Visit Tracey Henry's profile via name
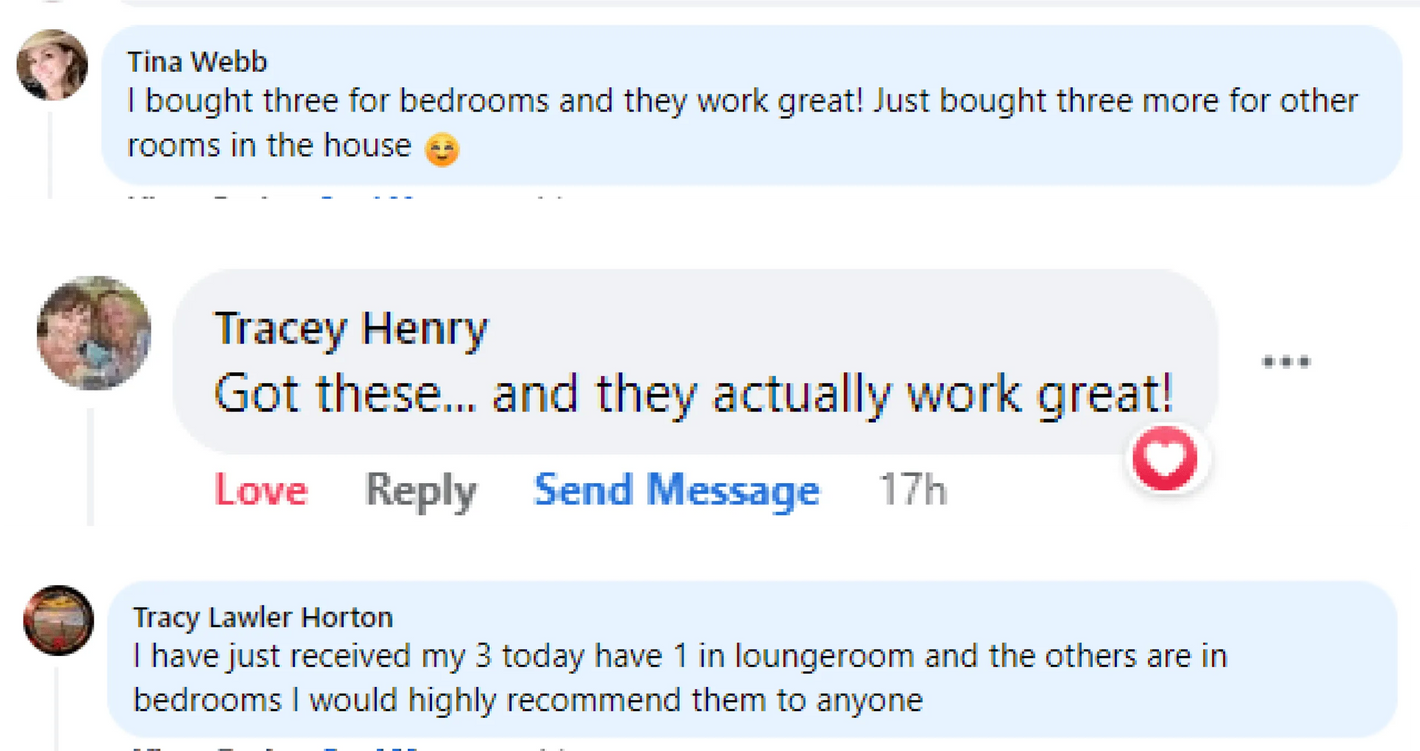 click(351, 329)
